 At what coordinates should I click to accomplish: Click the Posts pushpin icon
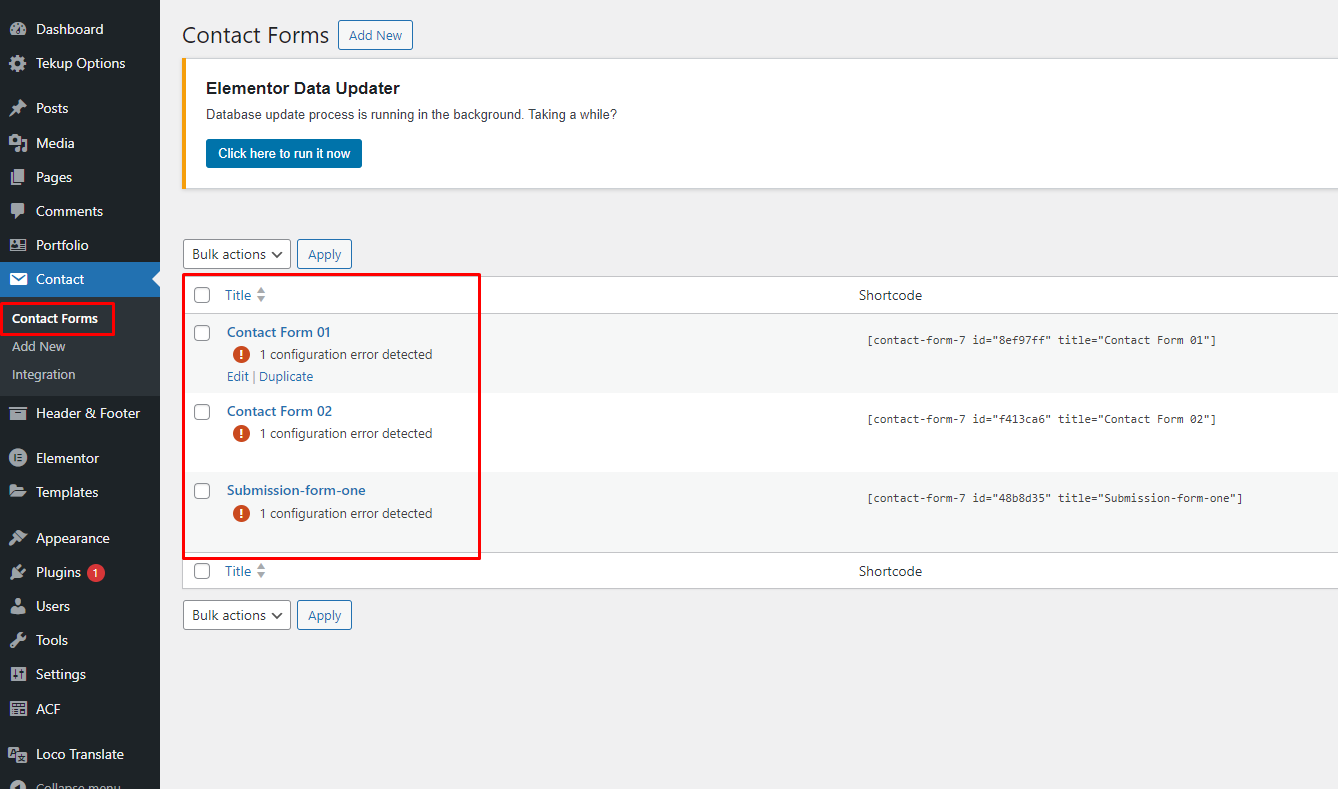pyautogui.click(x=18, y=108)
